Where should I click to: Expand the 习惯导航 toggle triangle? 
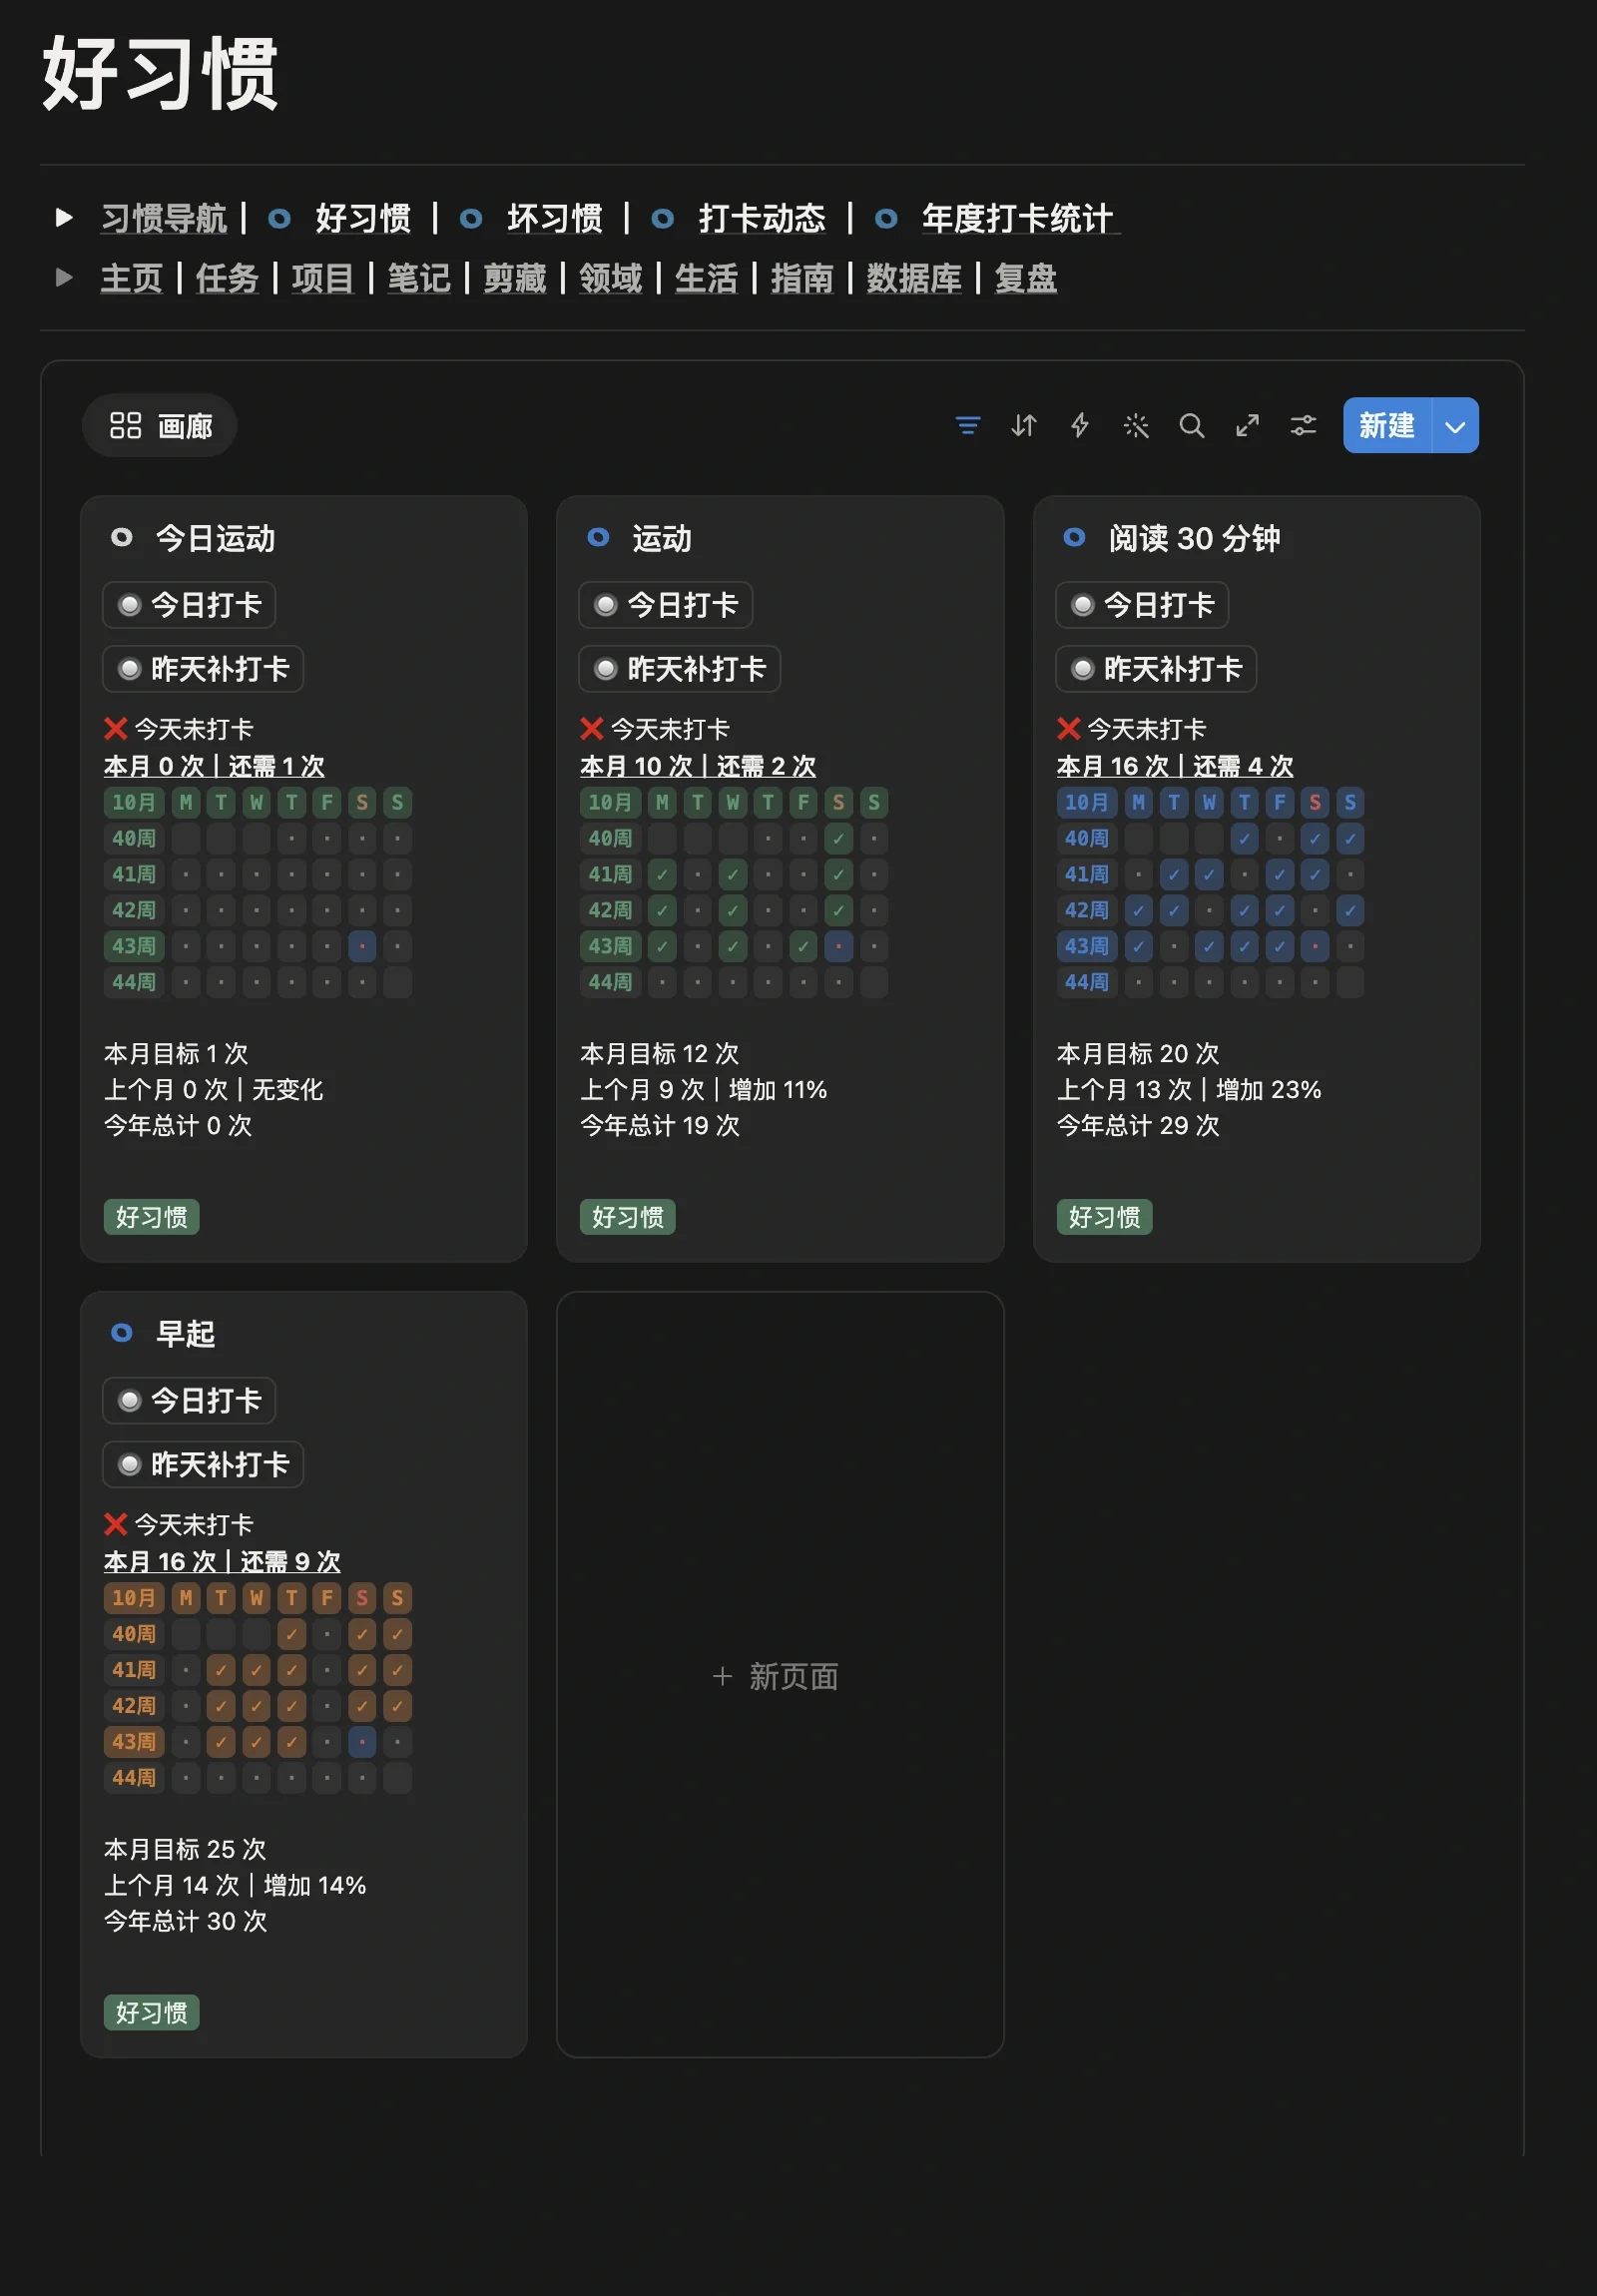pos(64,218)
